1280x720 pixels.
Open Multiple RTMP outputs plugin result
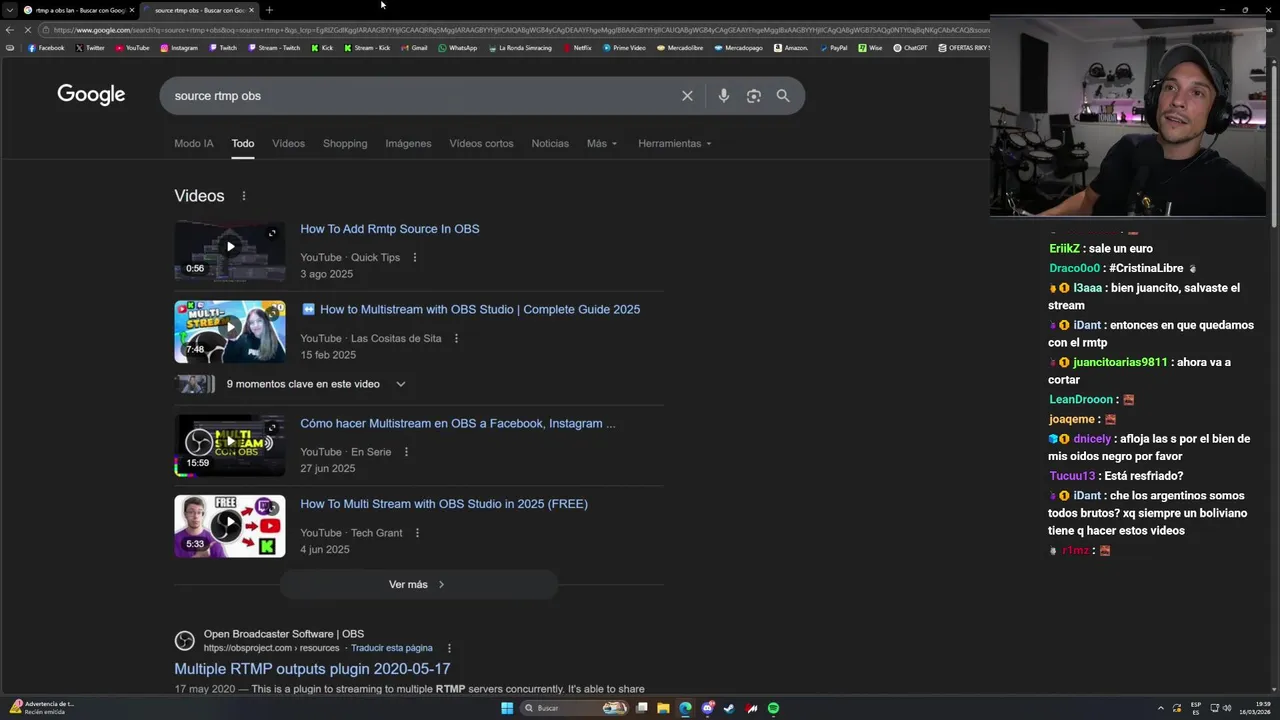(x=312, y=669)
